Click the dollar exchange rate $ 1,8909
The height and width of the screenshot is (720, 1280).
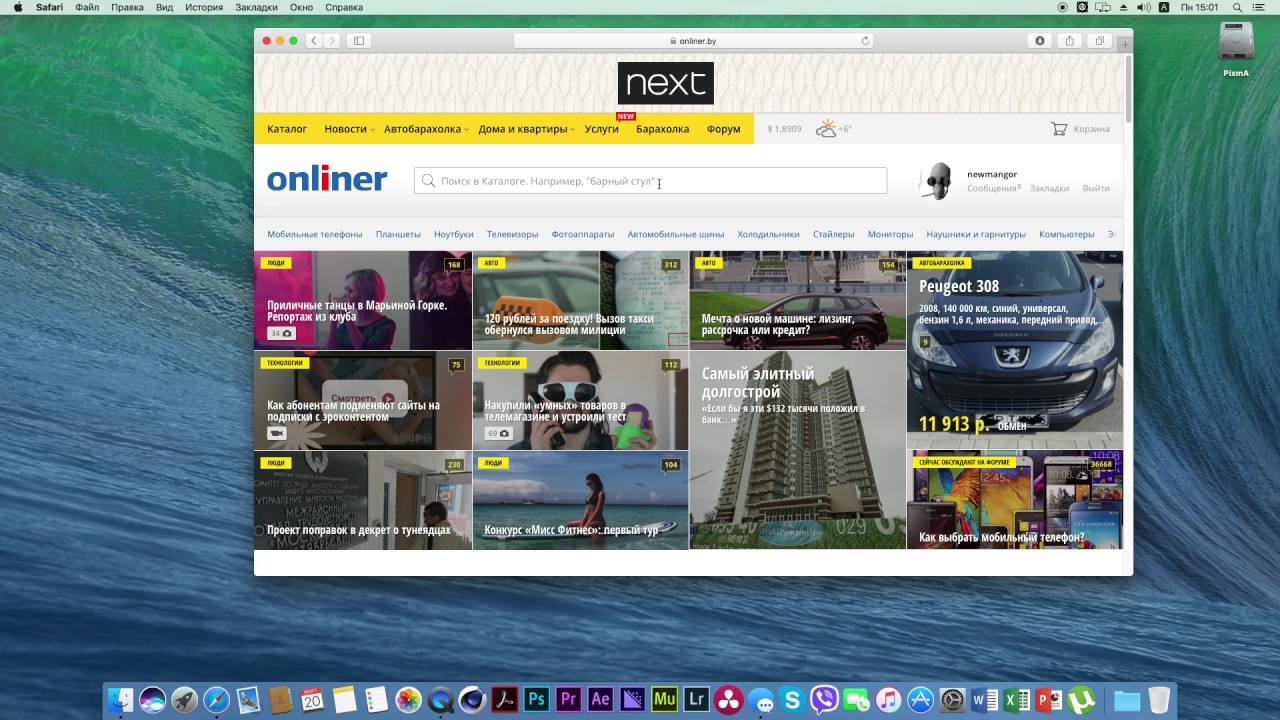click(784, 129)
